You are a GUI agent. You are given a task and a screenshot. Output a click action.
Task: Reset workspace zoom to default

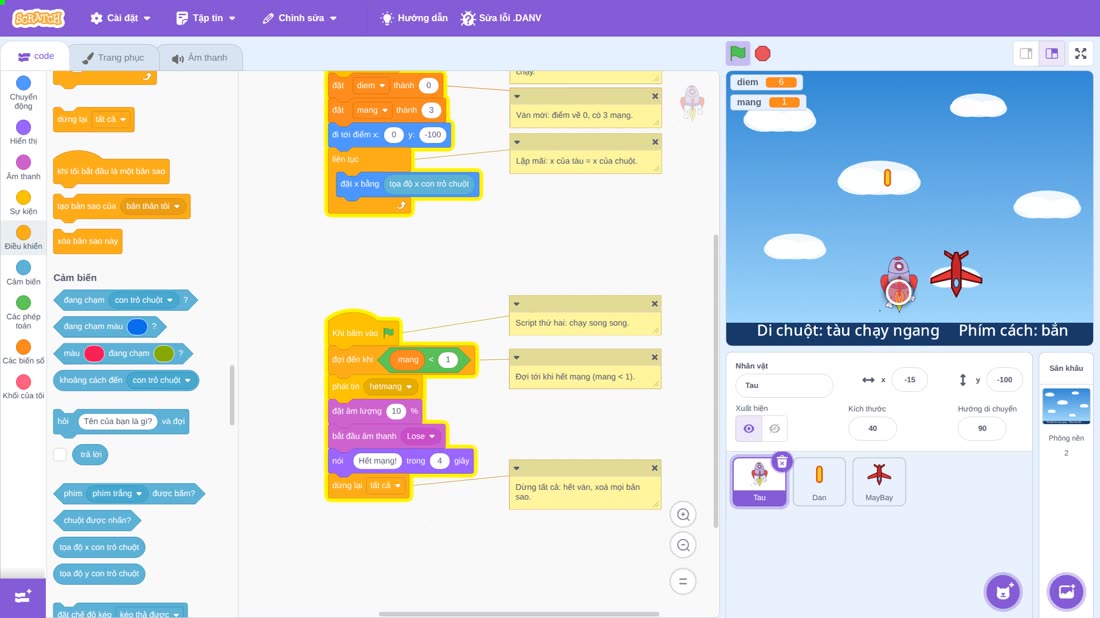(683, 581)
